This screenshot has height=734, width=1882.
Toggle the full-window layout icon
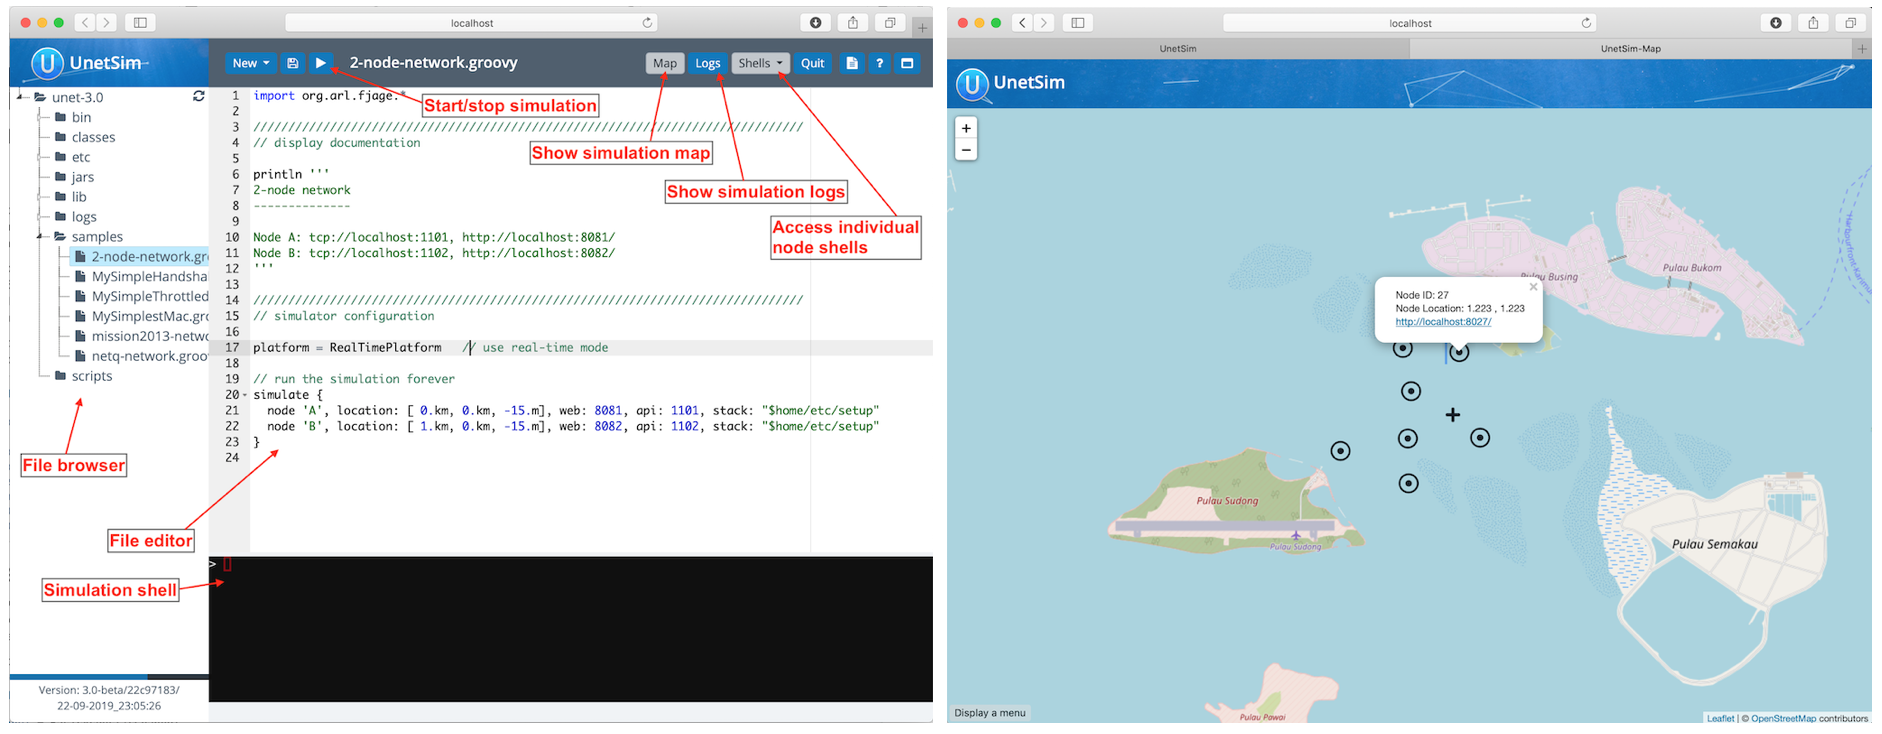pos(907,63)
